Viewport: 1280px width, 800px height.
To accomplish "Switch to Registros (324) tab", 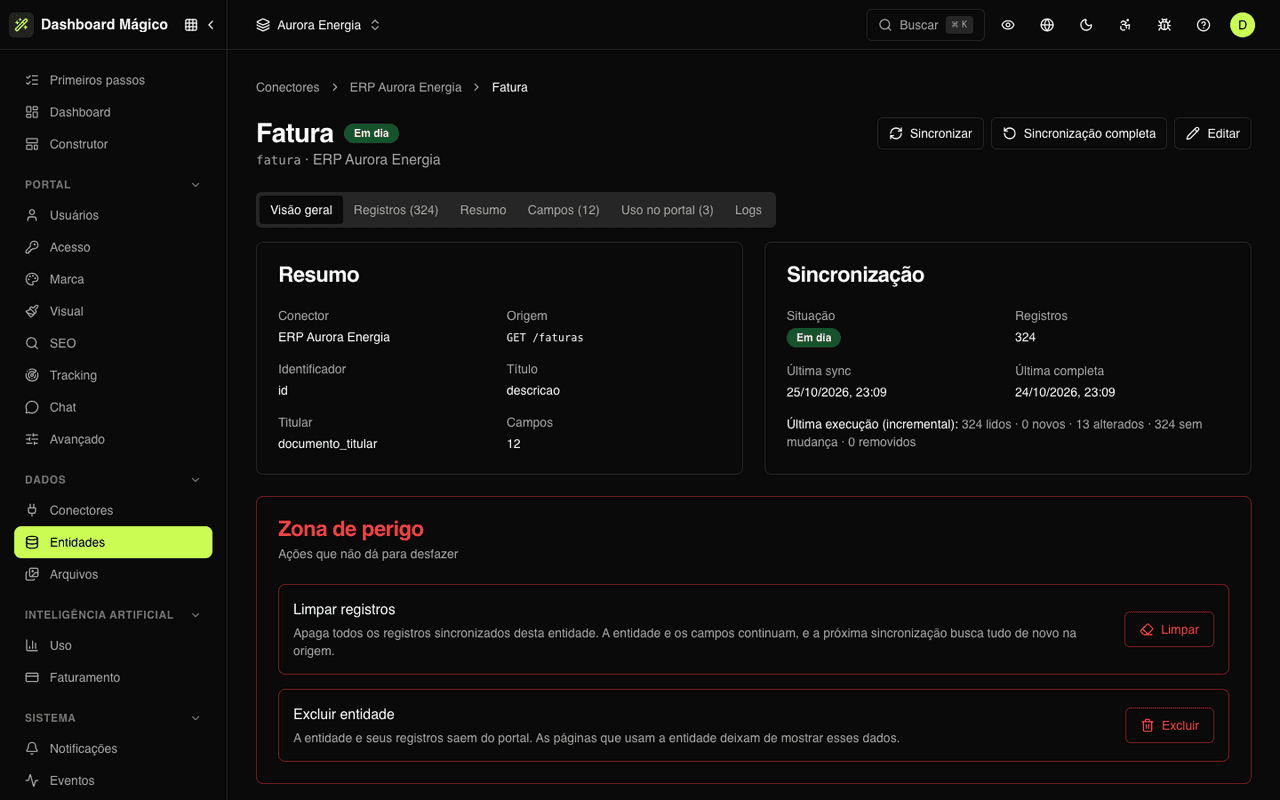I will [x=396, y=210].
